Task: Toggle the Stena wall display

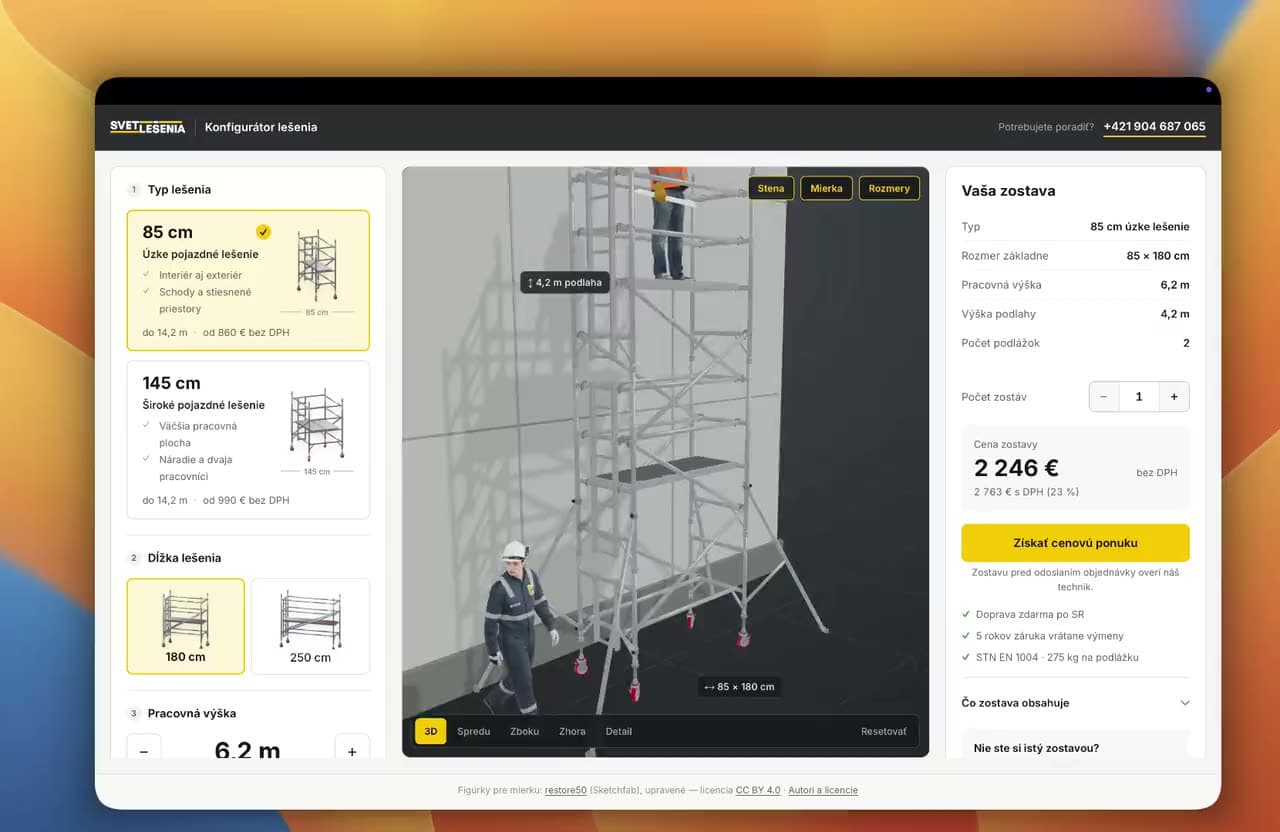Action: pyautogui.click(x=771, y=188)
